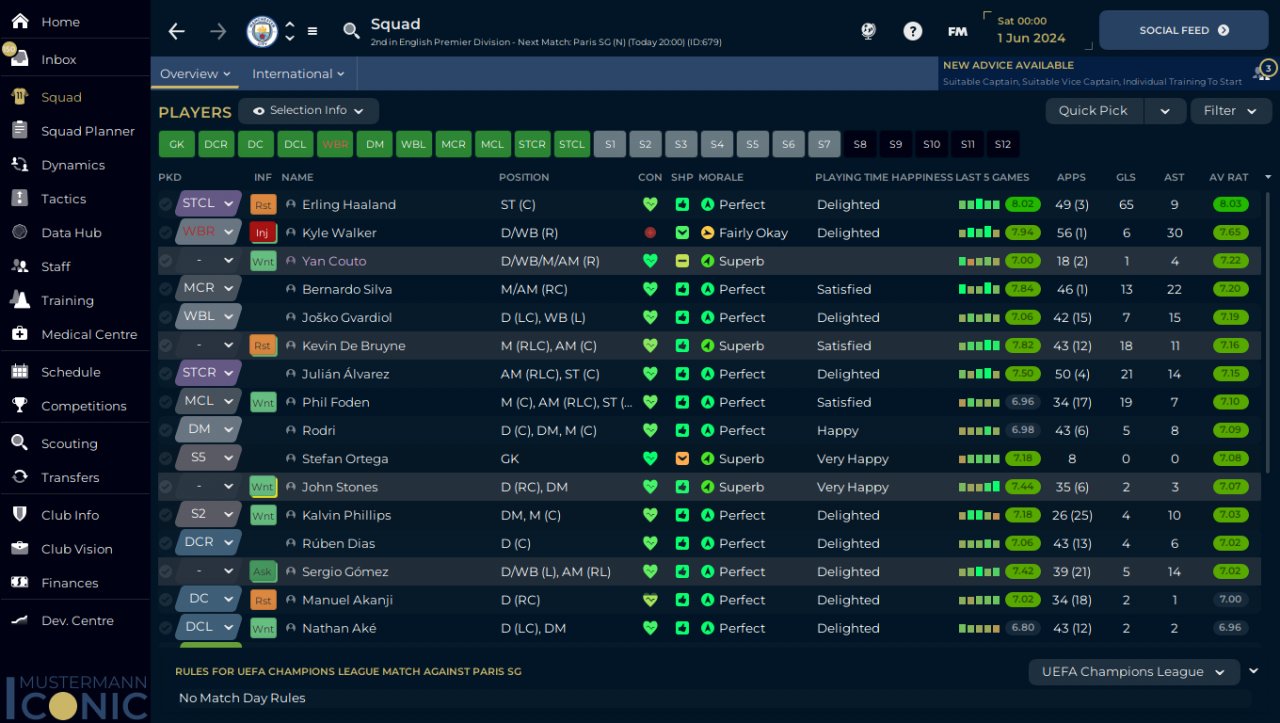
Task: Click the Manchester City club badge
Action: pos(262,31)
